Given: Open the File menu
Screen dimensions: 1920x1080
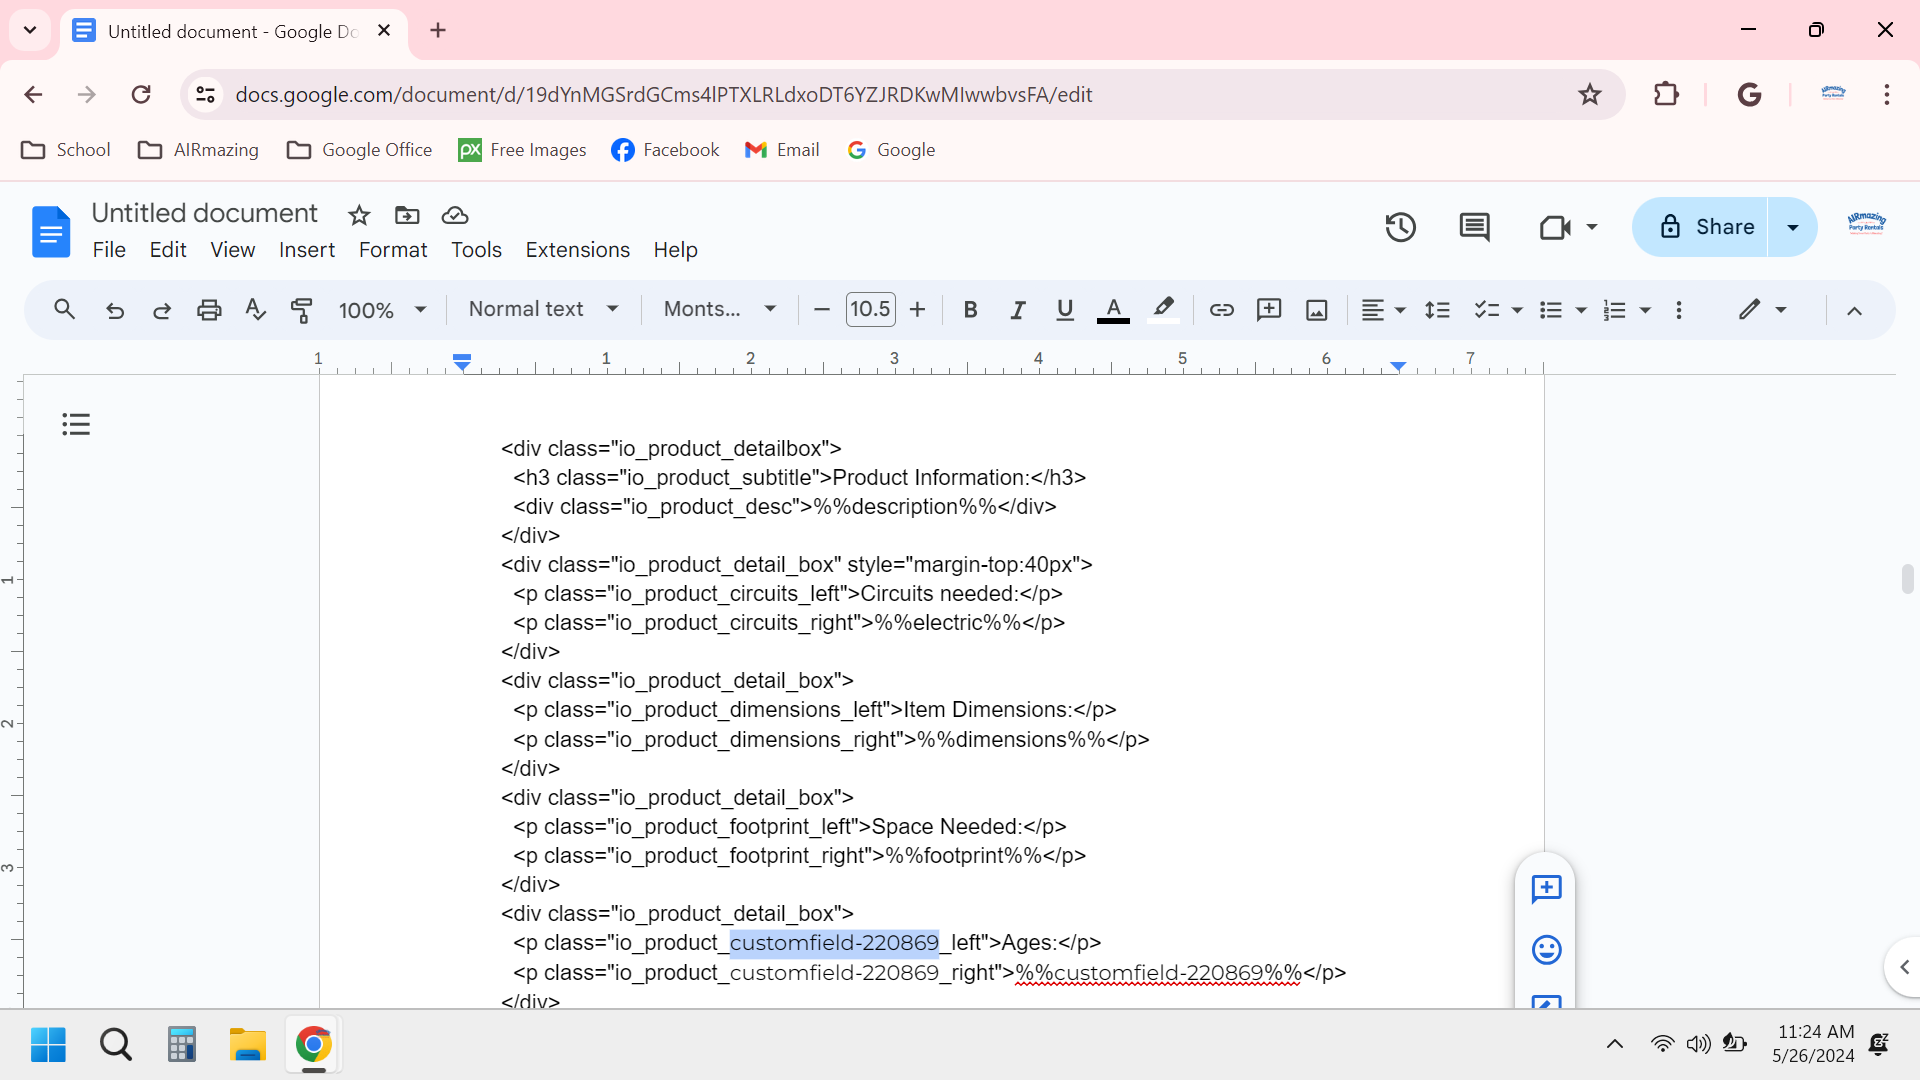Looking at the screenshot, I should pyautogui.click(x=109, y=250).
